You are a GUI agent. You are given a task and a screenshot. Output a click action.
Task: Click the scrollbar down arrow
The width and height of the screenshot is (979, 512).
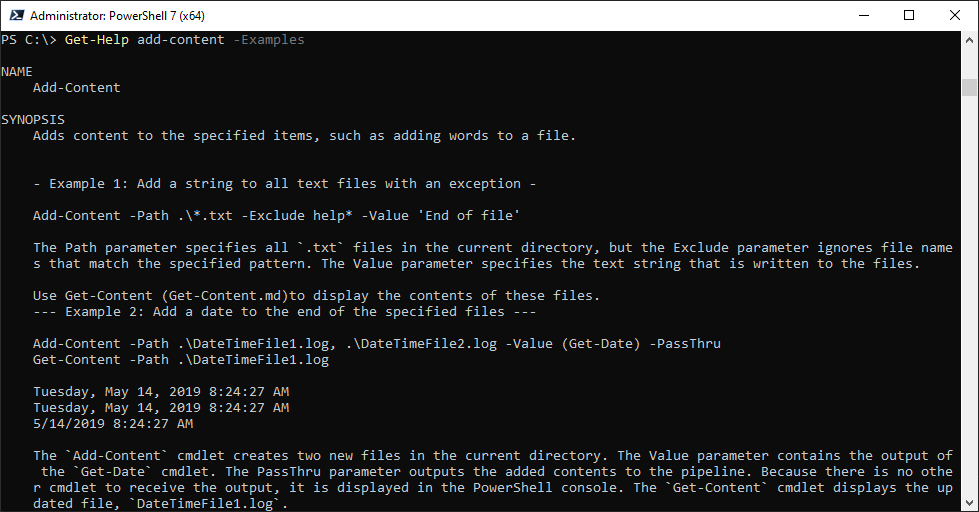tap(969, 503)
